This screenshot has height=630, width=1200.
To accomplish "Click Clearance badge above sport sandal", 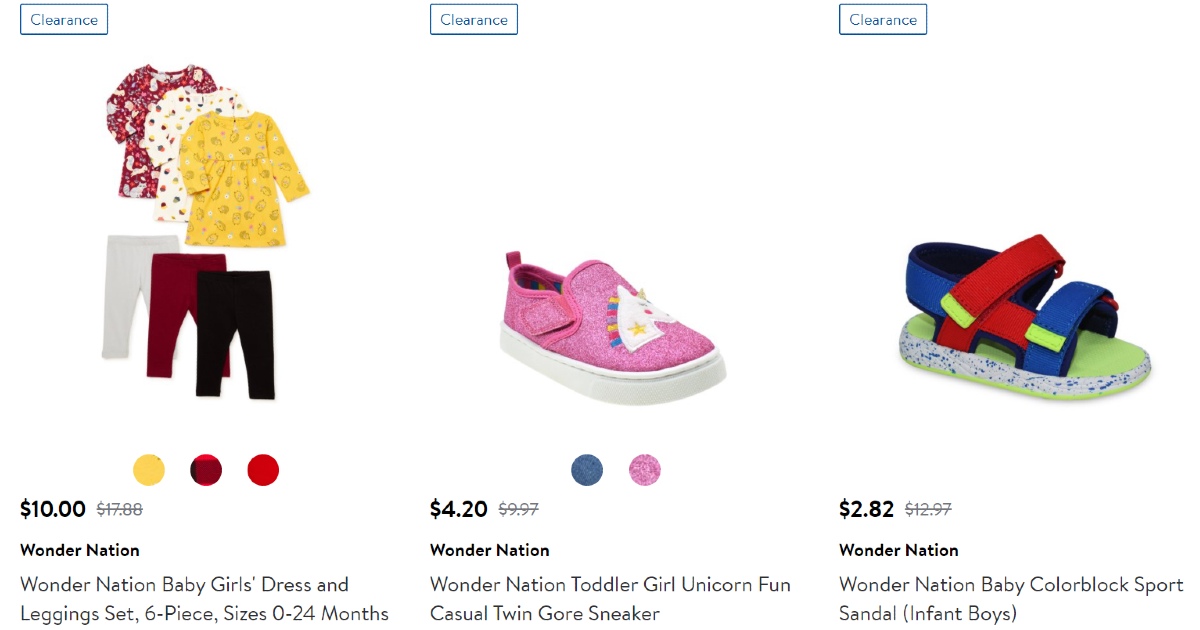I will [883, 19].
